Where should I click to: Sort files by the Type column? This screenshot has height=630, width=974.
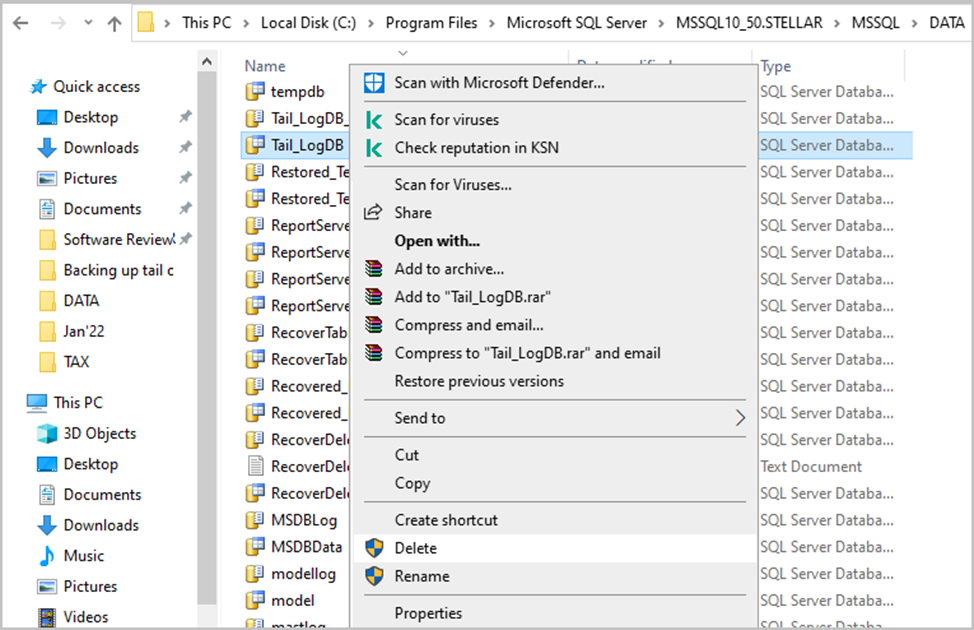tap(776, 66)
